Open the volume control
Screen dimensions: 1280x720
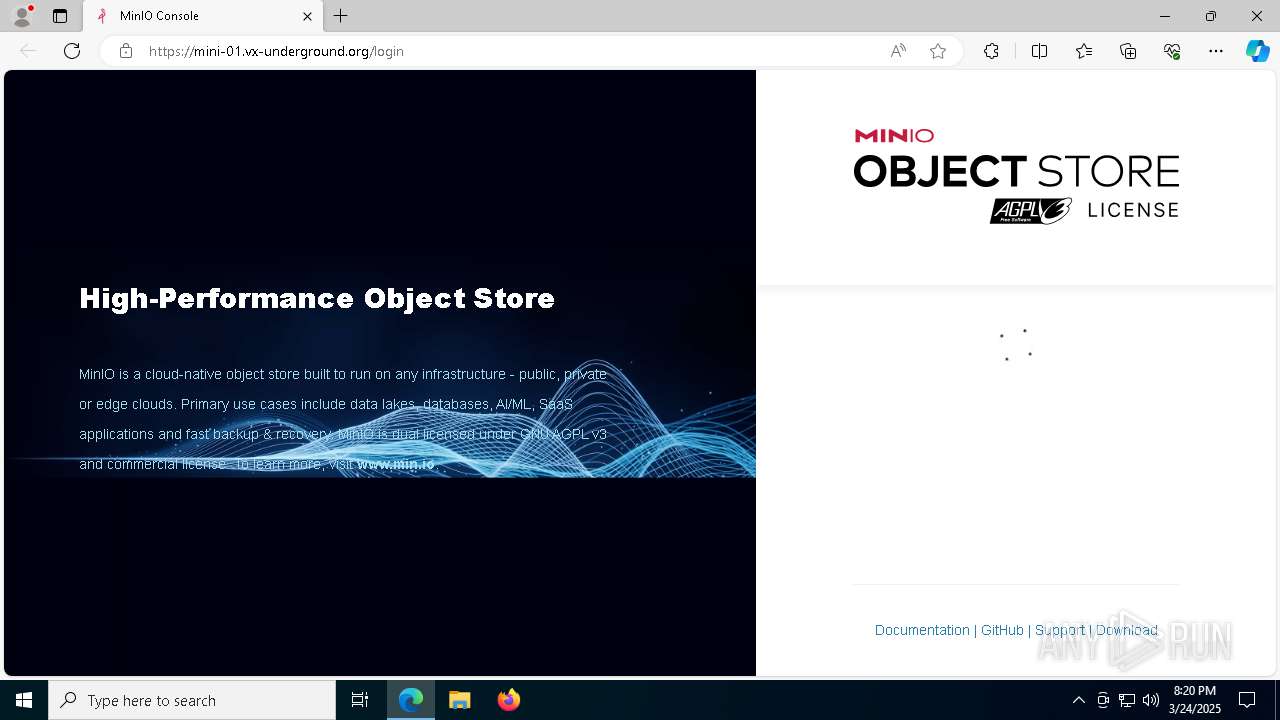1151,700
